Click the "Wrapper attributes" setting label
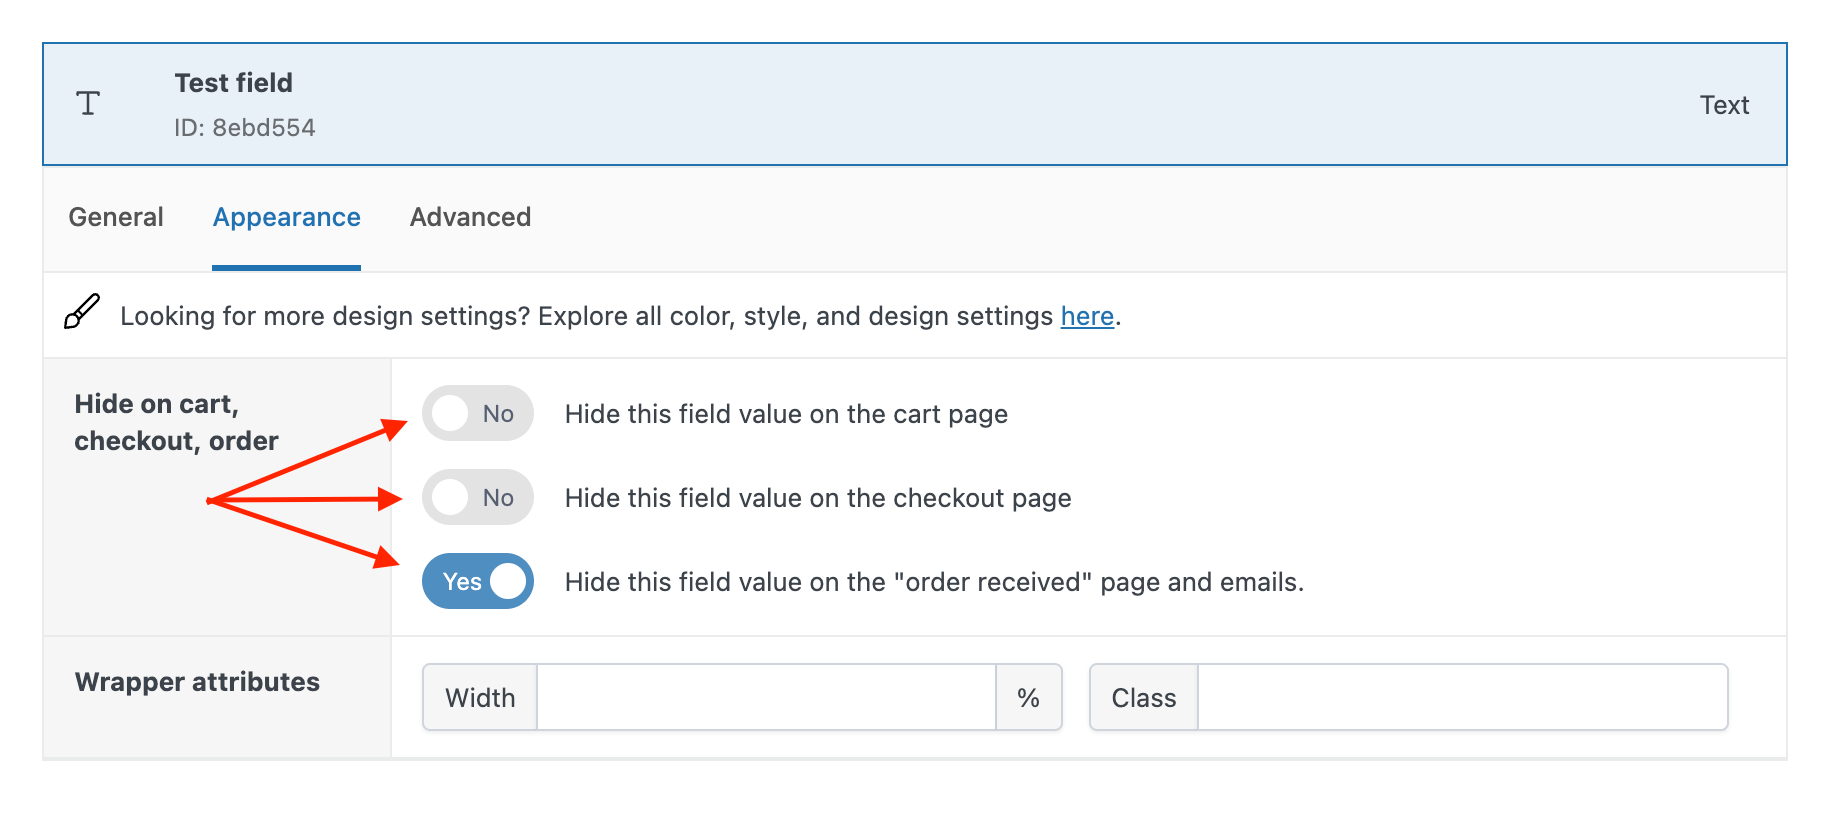Screen dimensions: 1840x814 tap(197, 682)
